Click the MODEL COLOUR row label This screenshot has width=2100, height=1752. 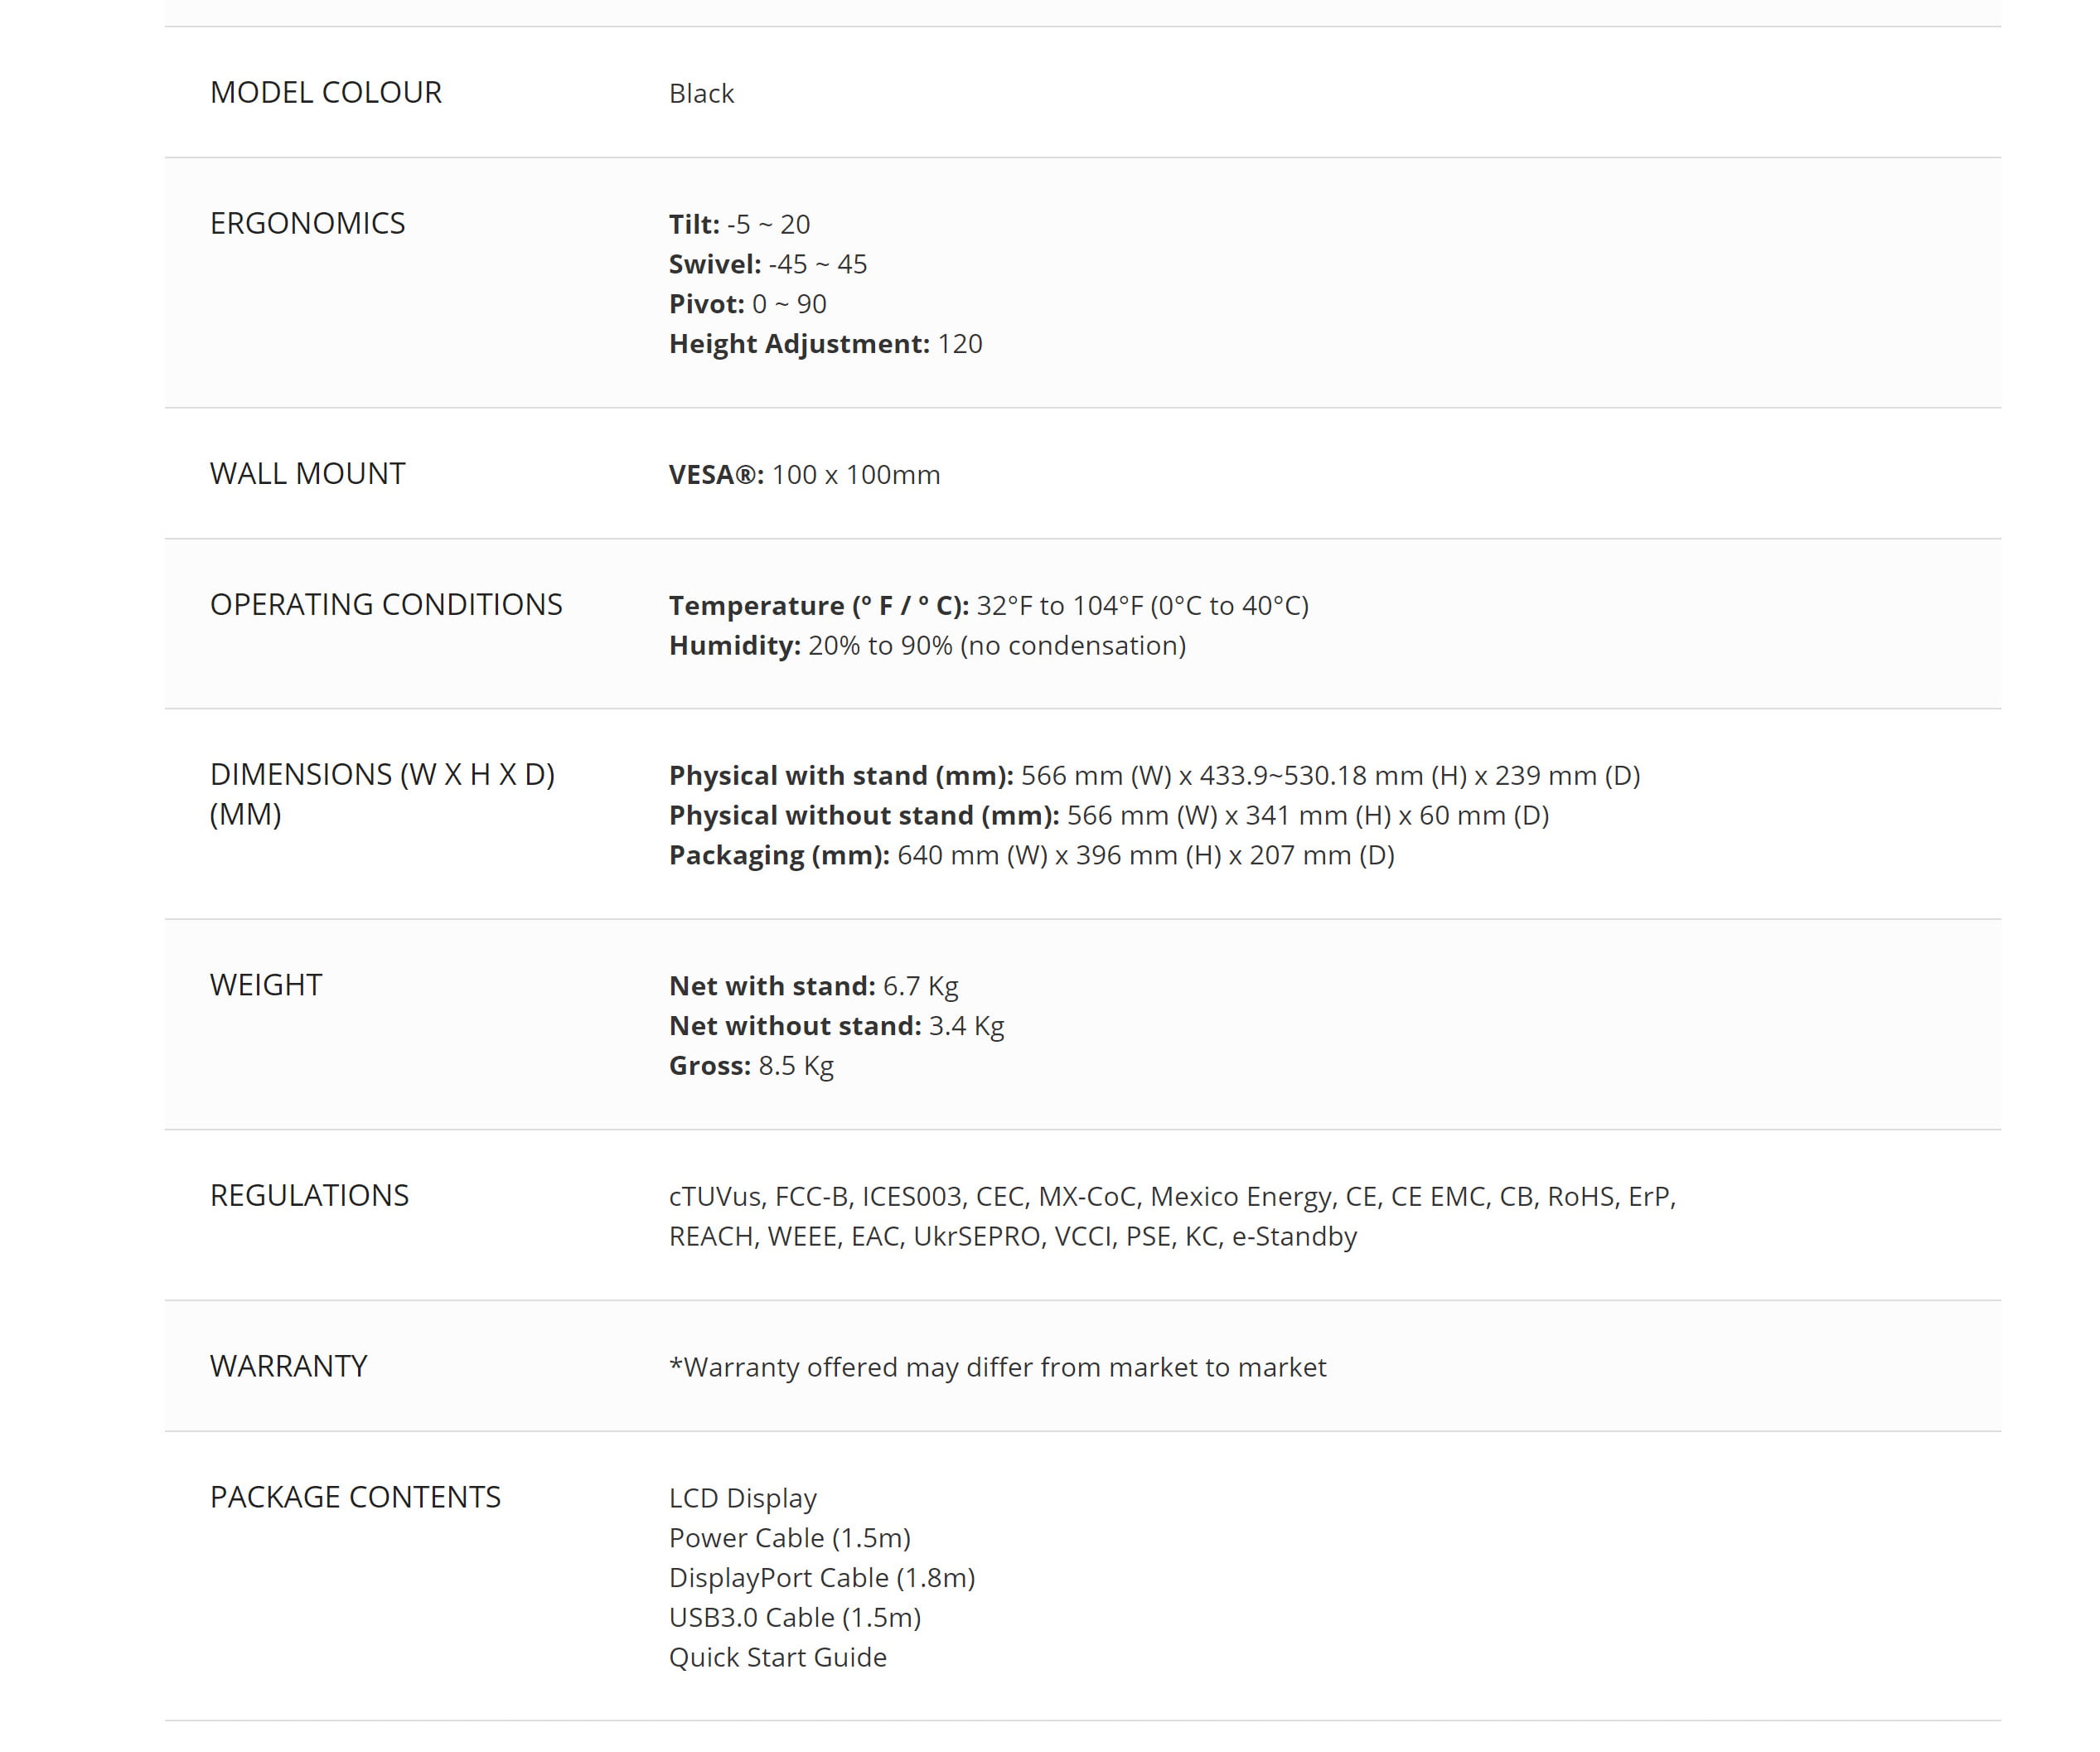tap(325, 92)
